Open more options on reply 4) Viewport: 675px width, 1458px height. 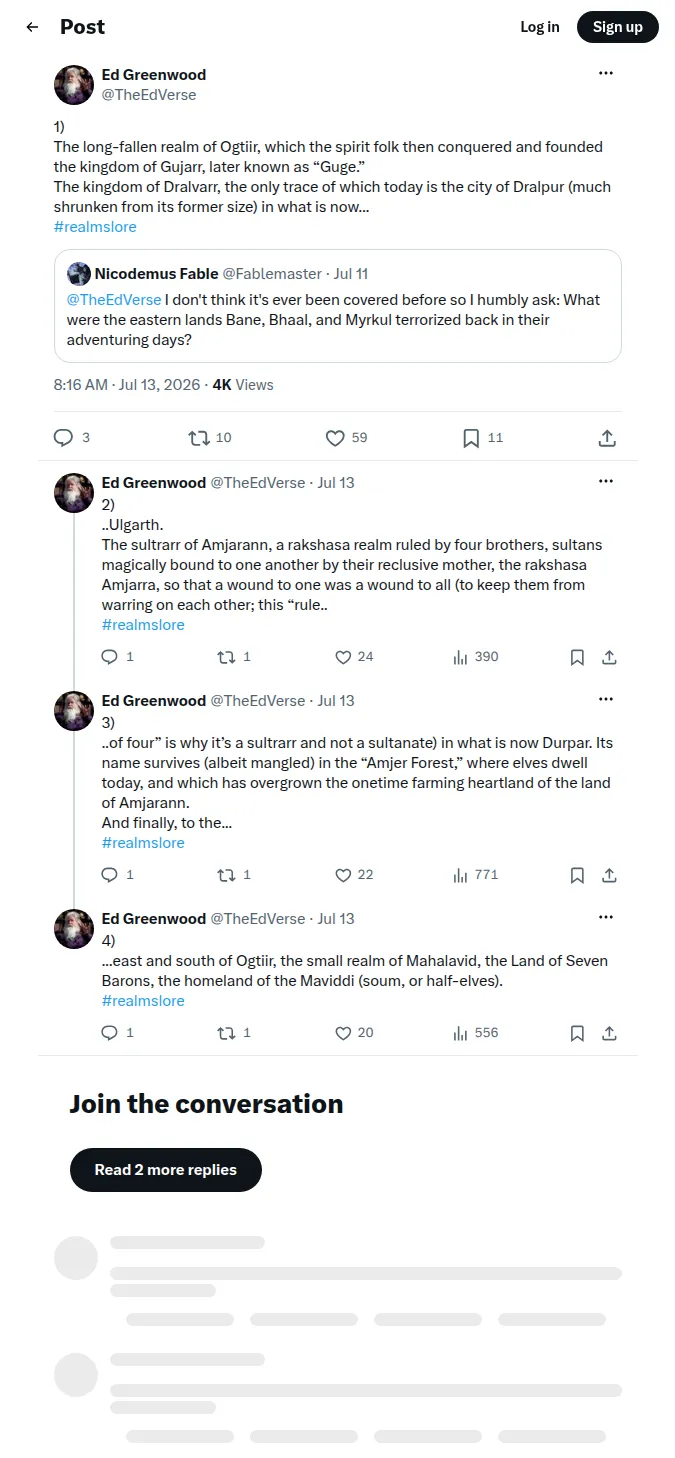[606, 917]
